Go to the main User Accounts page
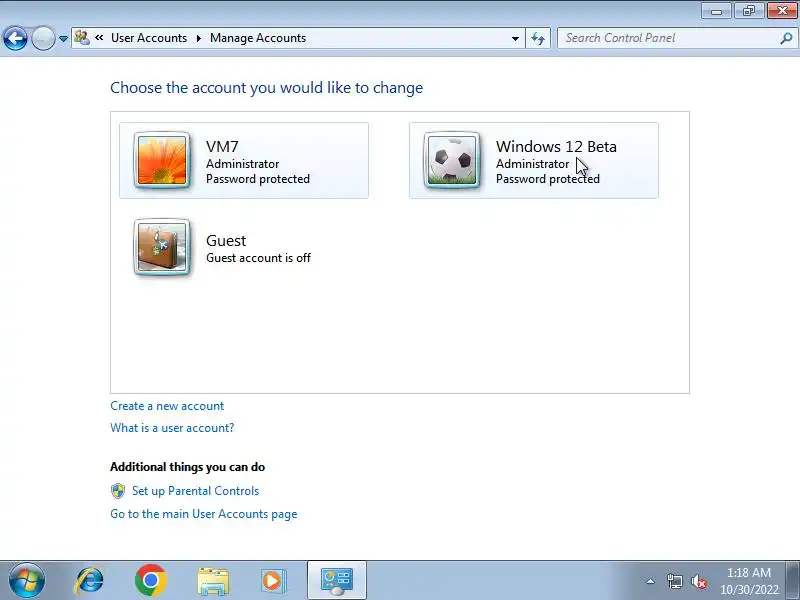This screenshot has width=800, height=600. (x=204, y=514)
